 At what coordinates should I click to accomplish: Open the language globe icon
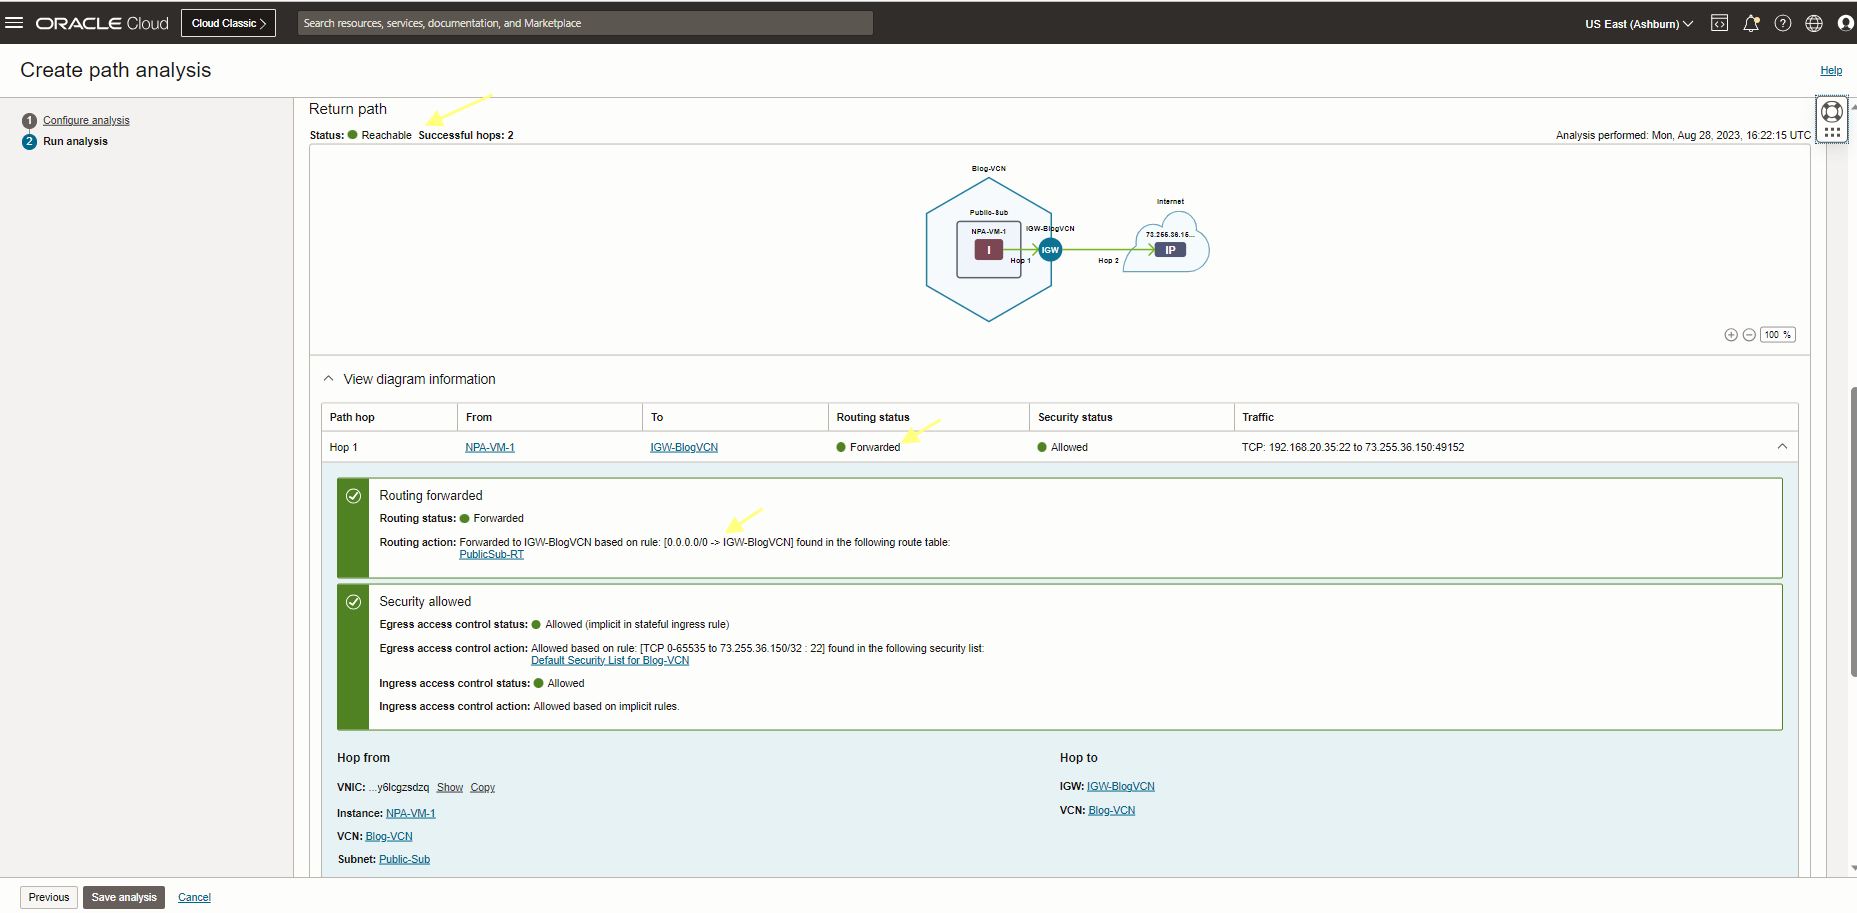[x=1814, y=23]
